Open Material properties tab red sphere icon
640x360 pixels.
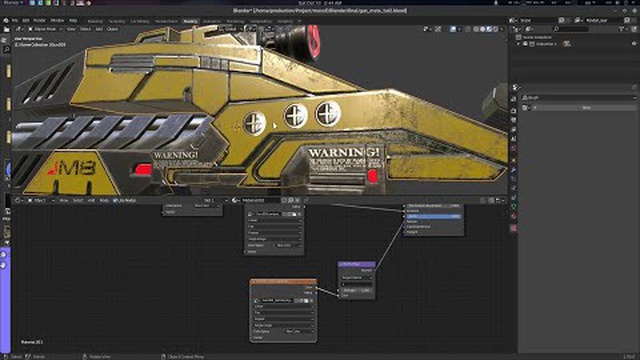514,216
